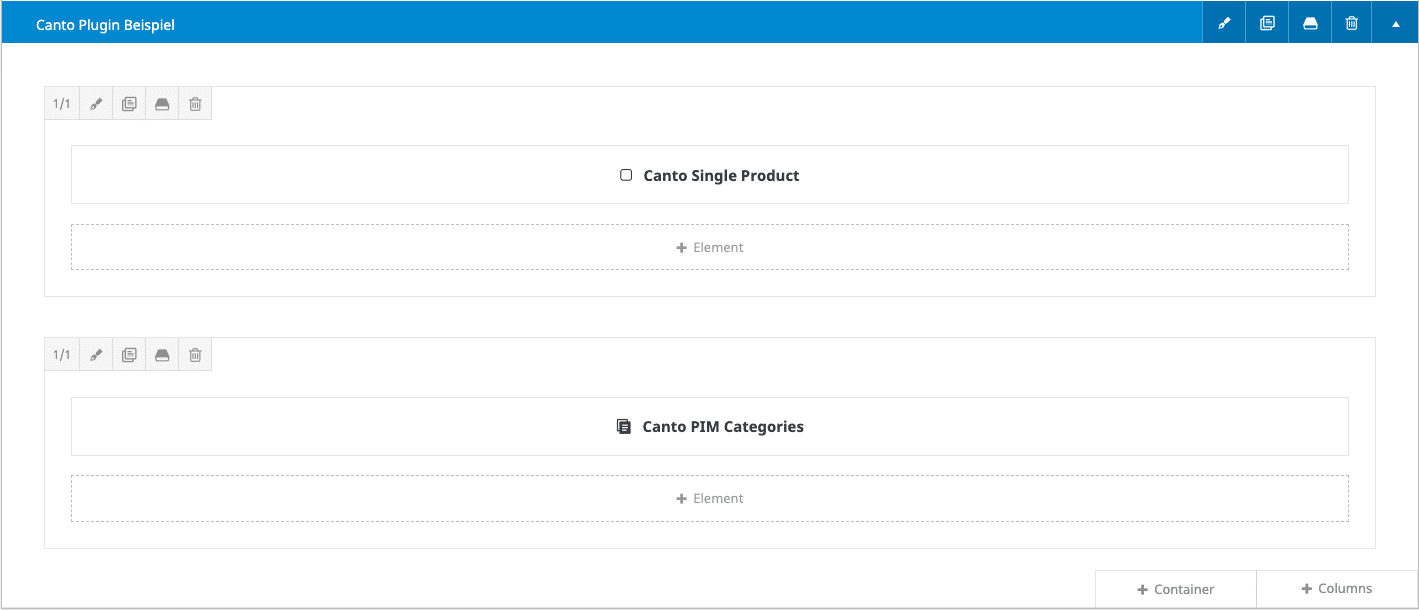Click the add Columns button
The height and width of the screenshot is (610, 1419).
click(x=1336, y=589)
